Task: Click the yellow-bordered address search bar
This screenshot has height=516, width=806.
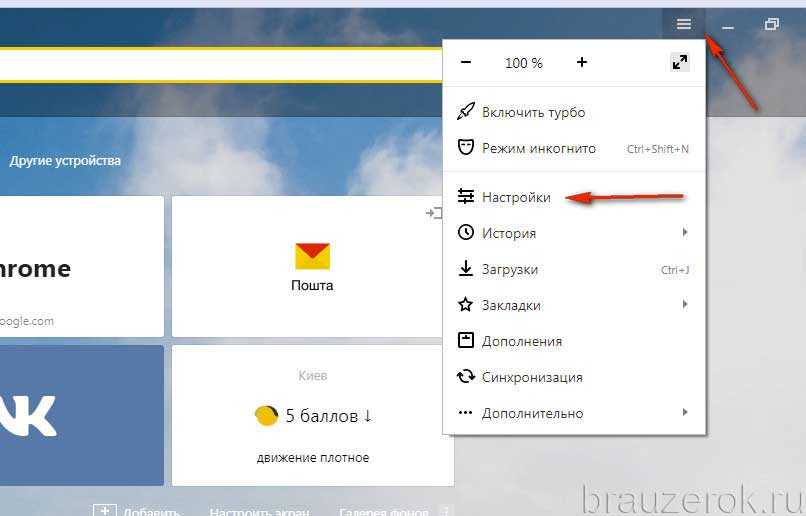Action: click(221, 65)
